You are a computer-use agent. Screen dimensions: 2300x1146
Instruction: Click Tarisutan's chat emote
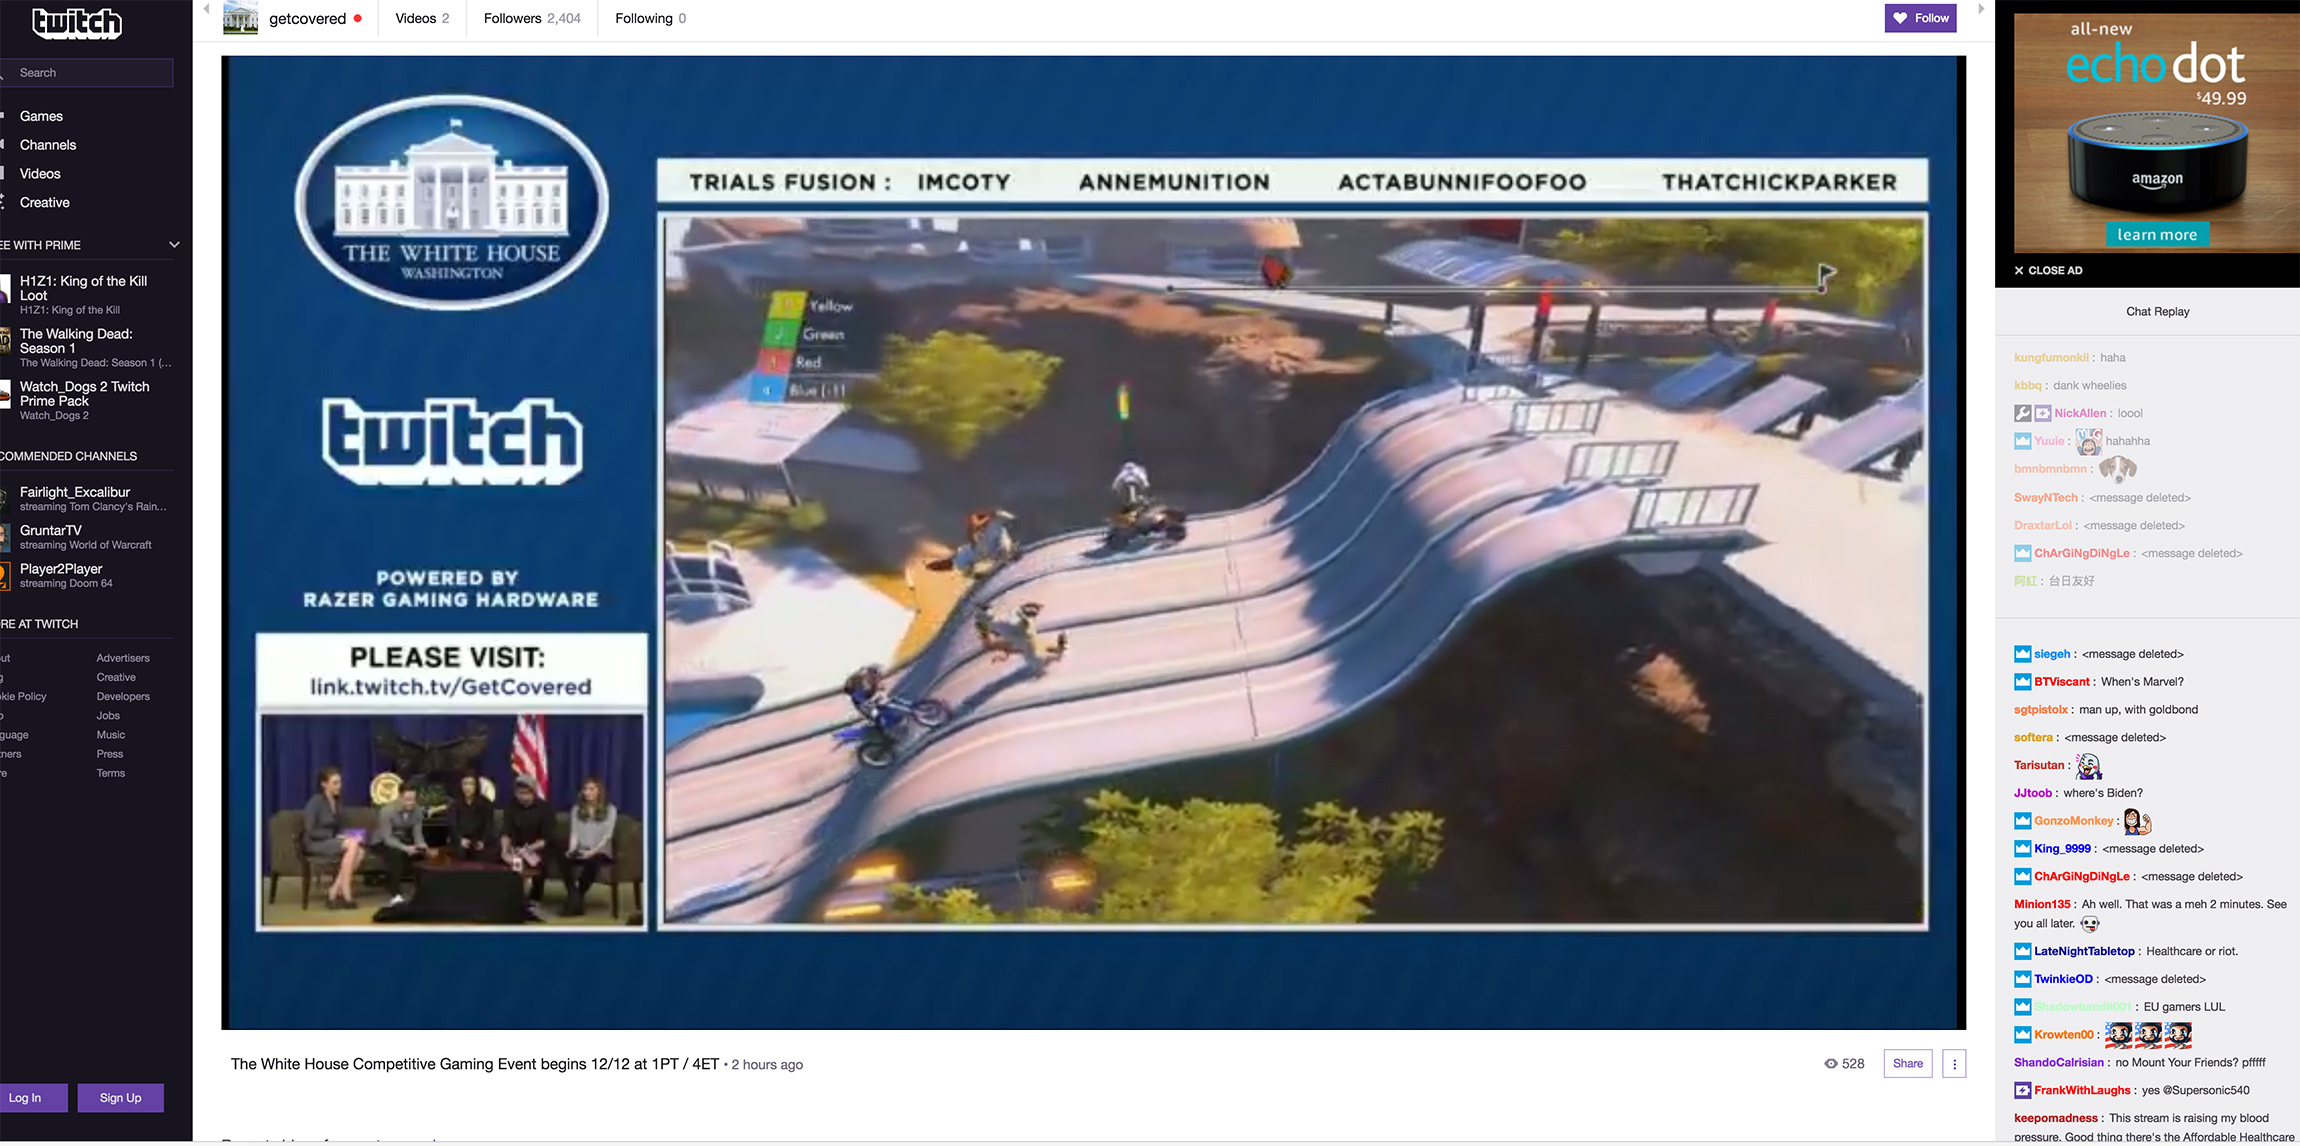click(x=2088, y=766)
